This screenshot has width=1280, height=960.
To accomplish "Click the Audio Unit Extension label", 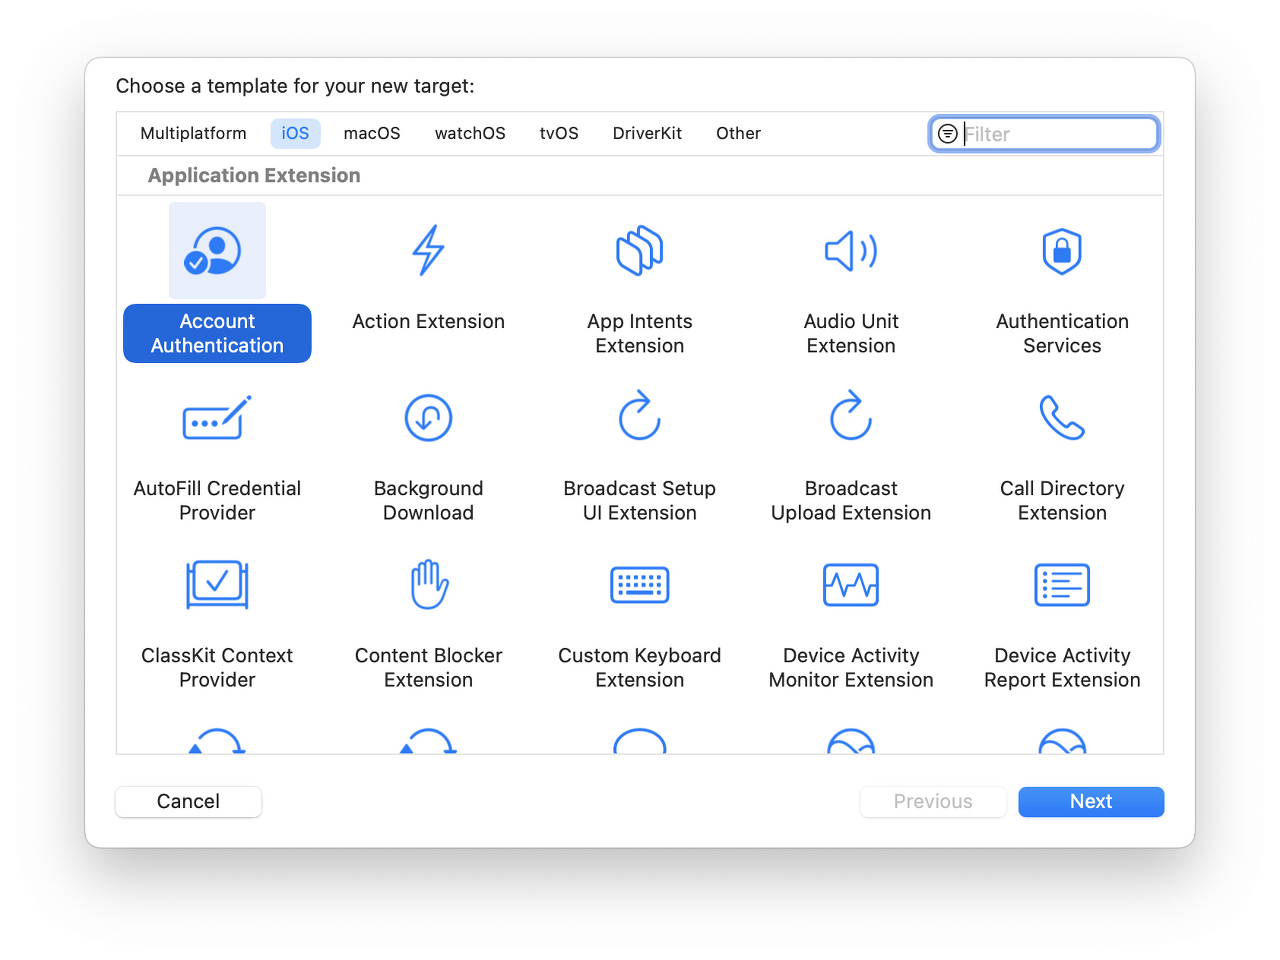I will (851, 333).
